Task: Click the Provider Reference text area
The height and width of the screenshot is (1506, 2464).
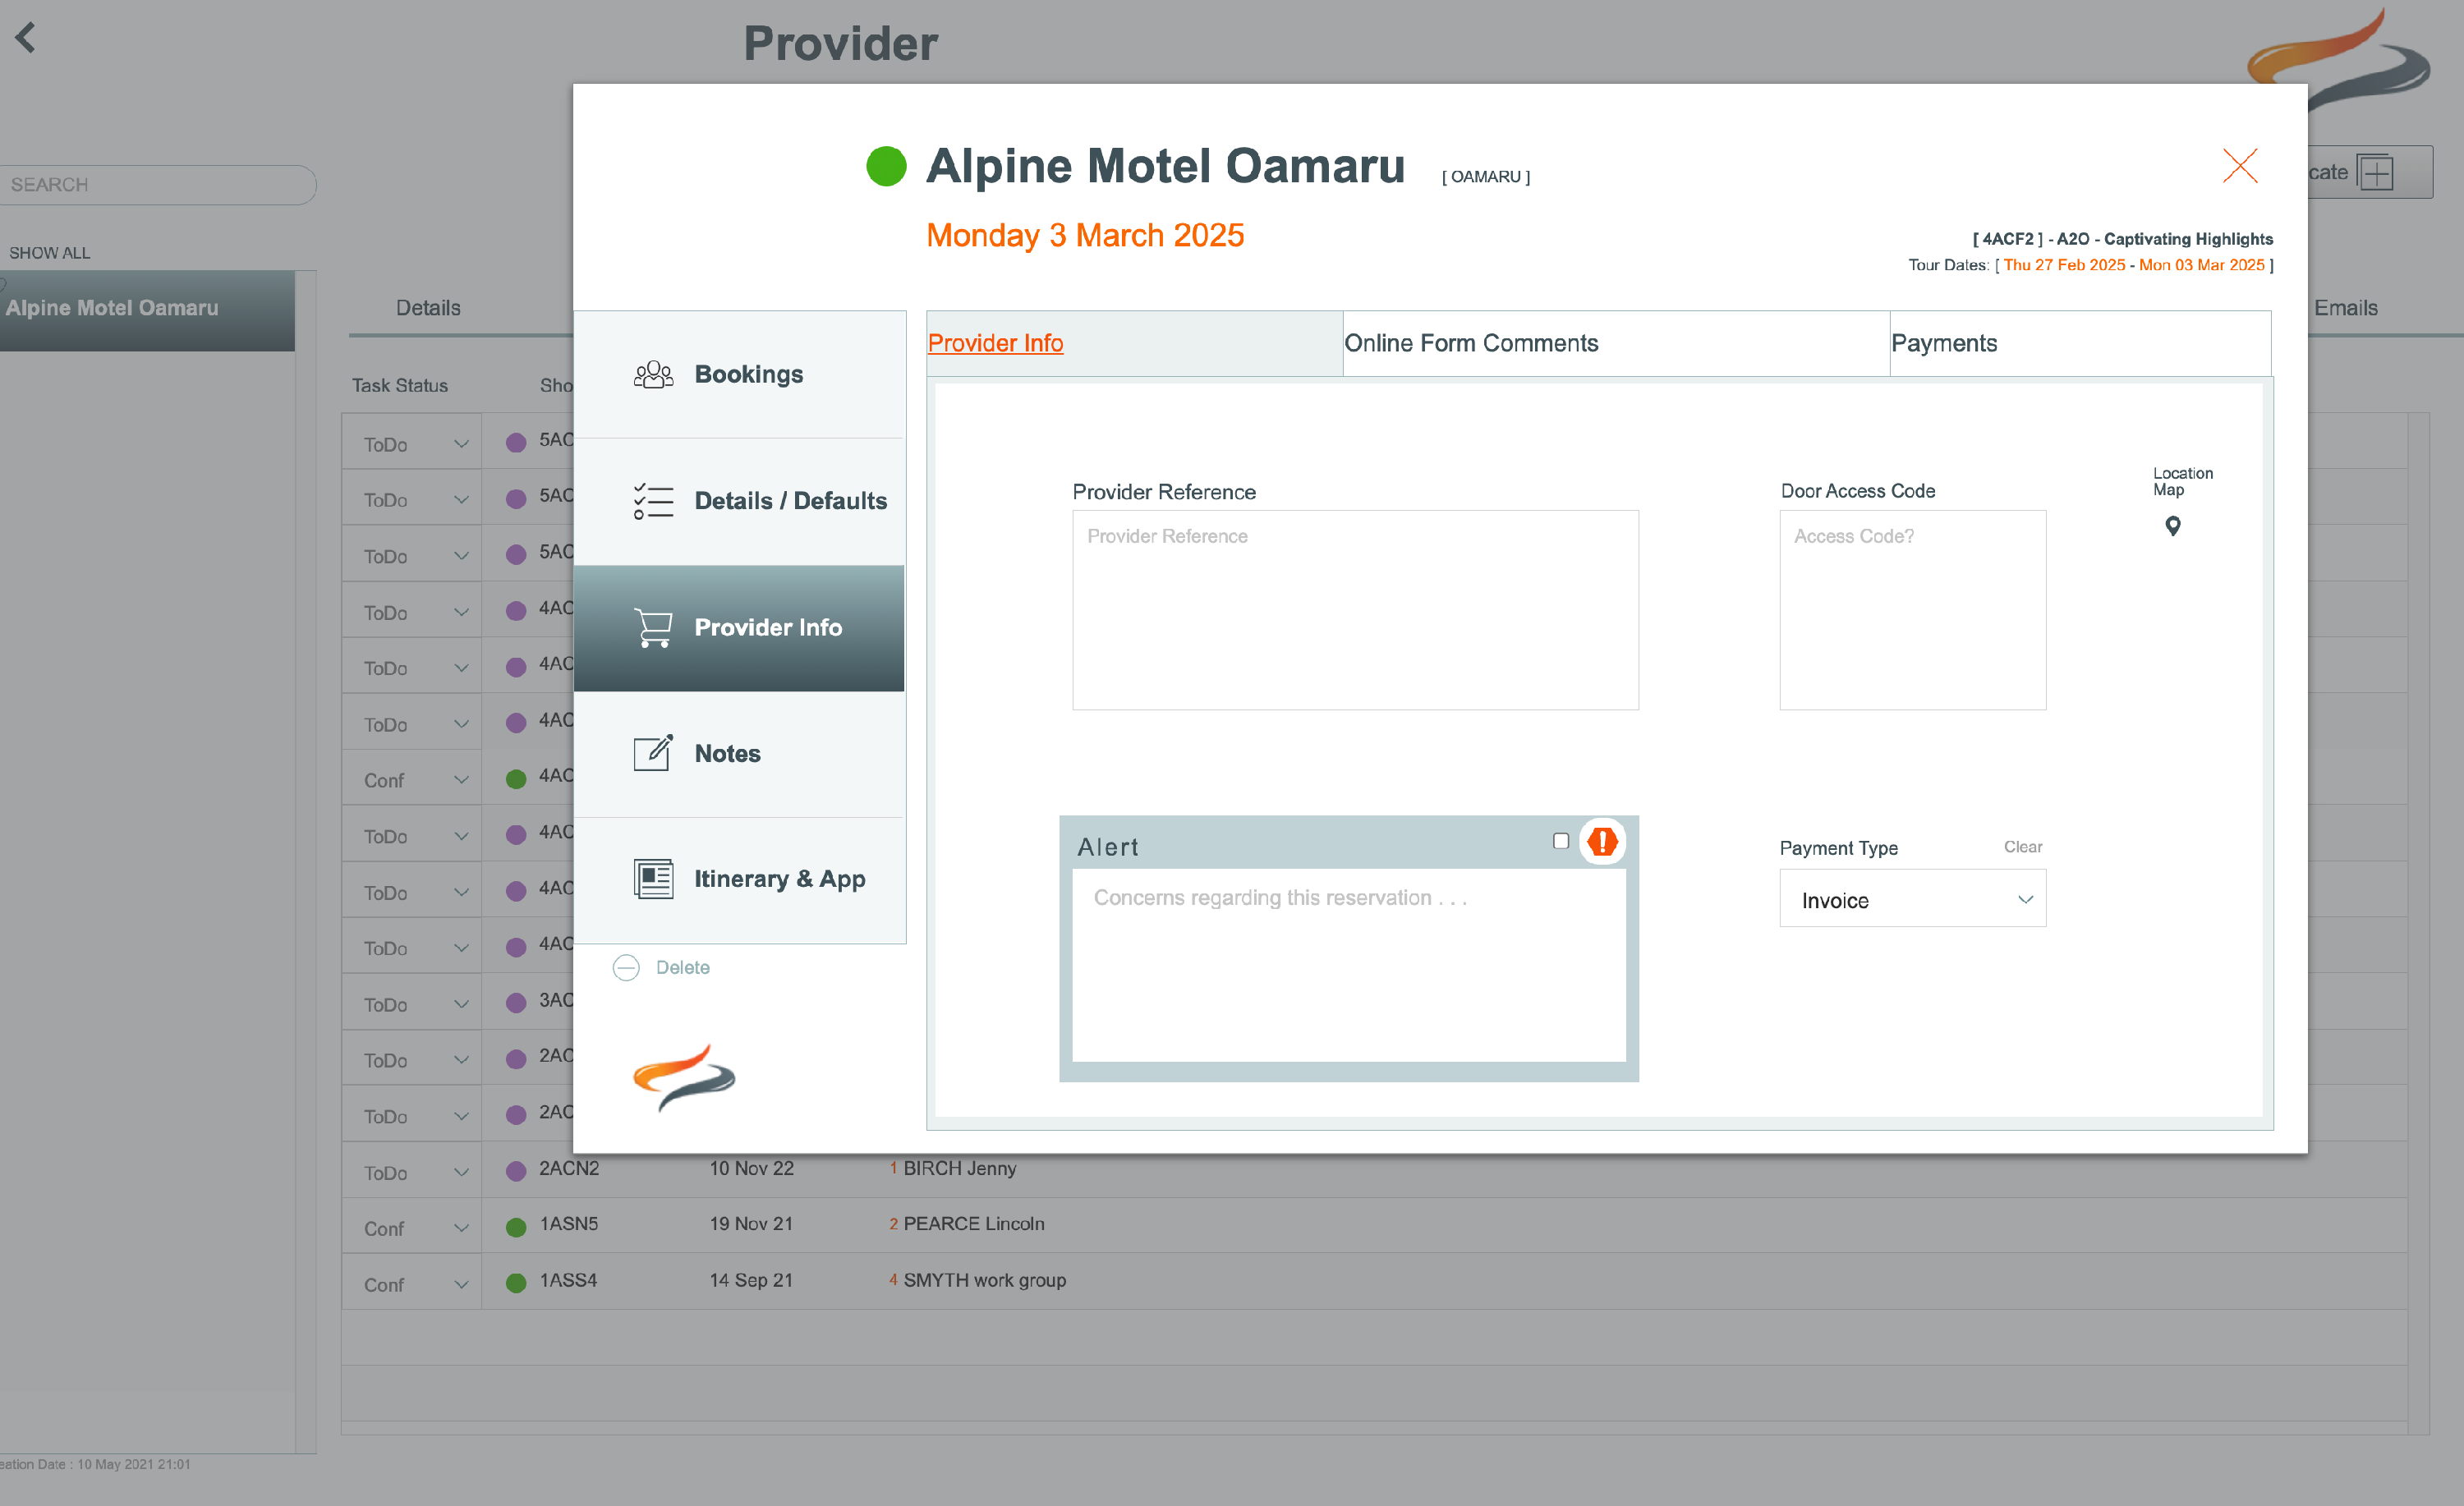Action: point(1355,610)
